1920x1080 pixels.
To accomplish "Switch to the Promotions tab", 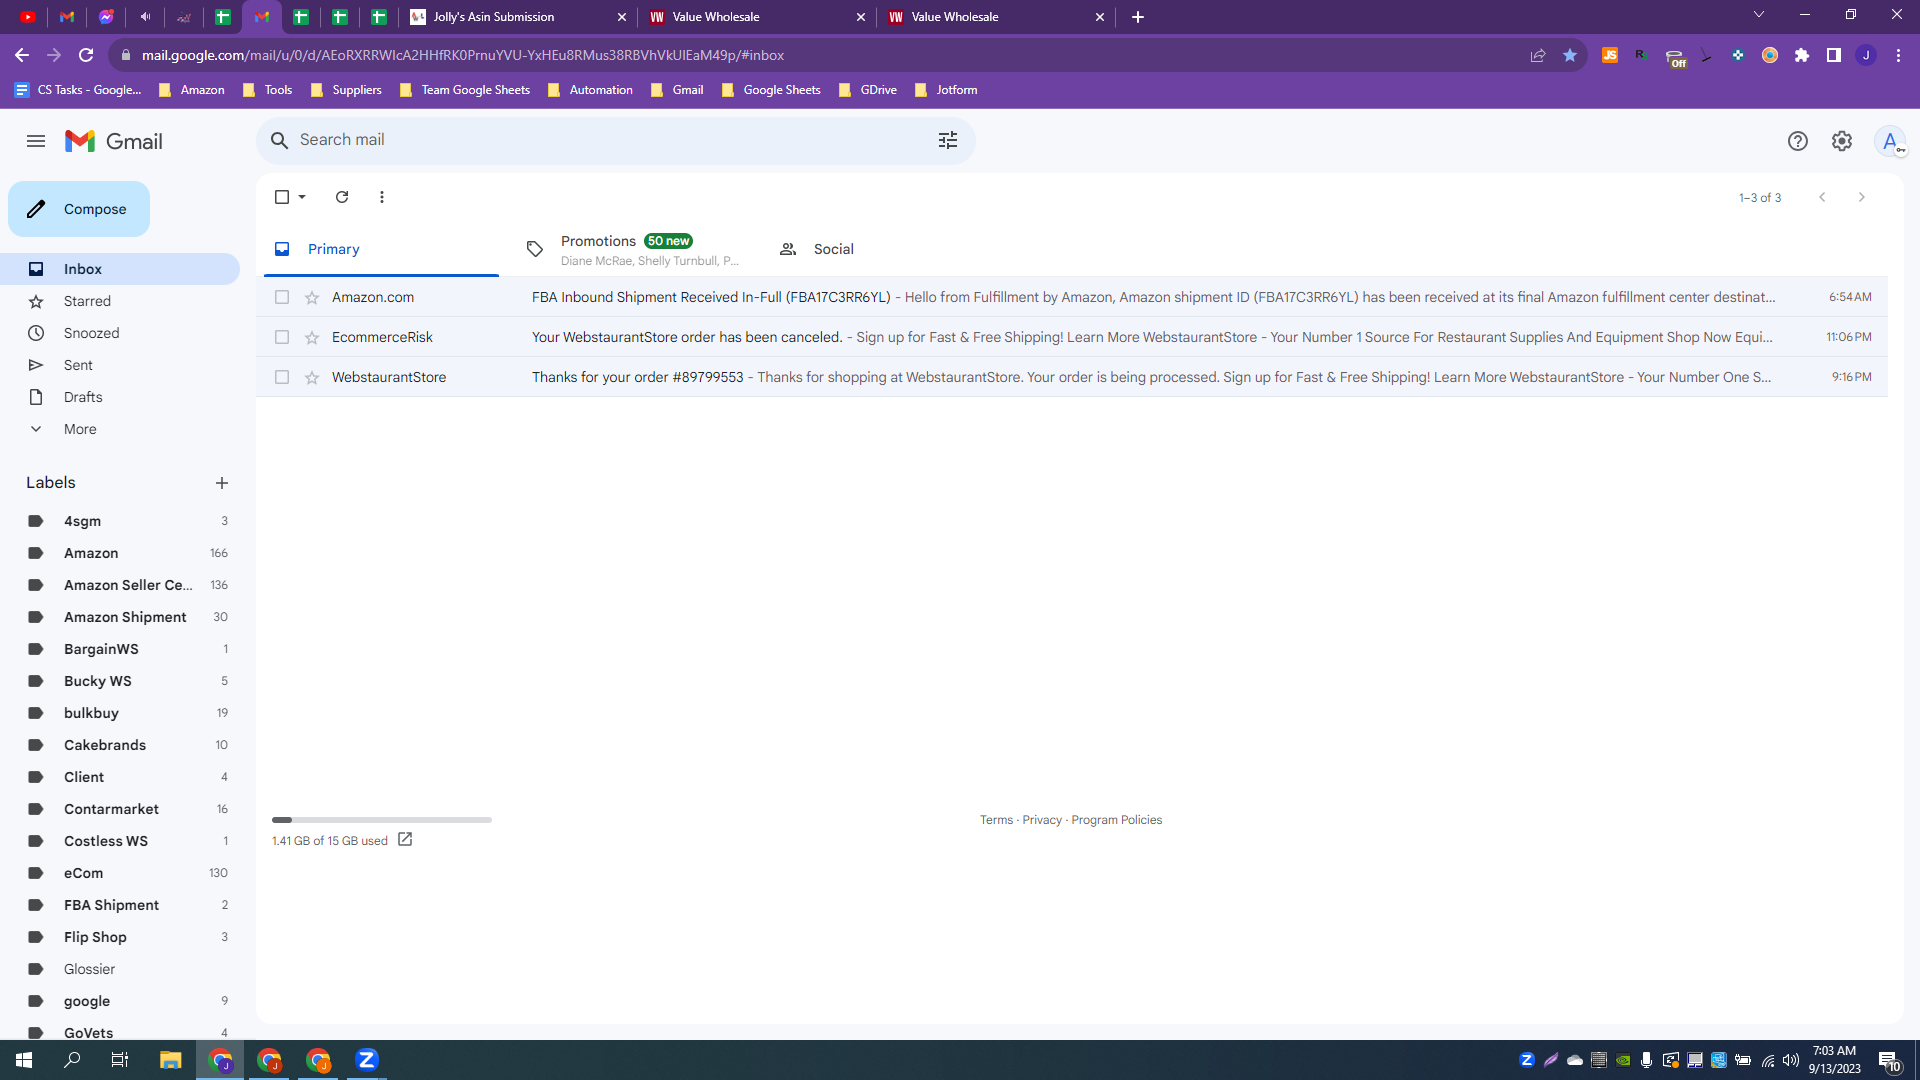I will pyautogui.click(x=633, y=249).
